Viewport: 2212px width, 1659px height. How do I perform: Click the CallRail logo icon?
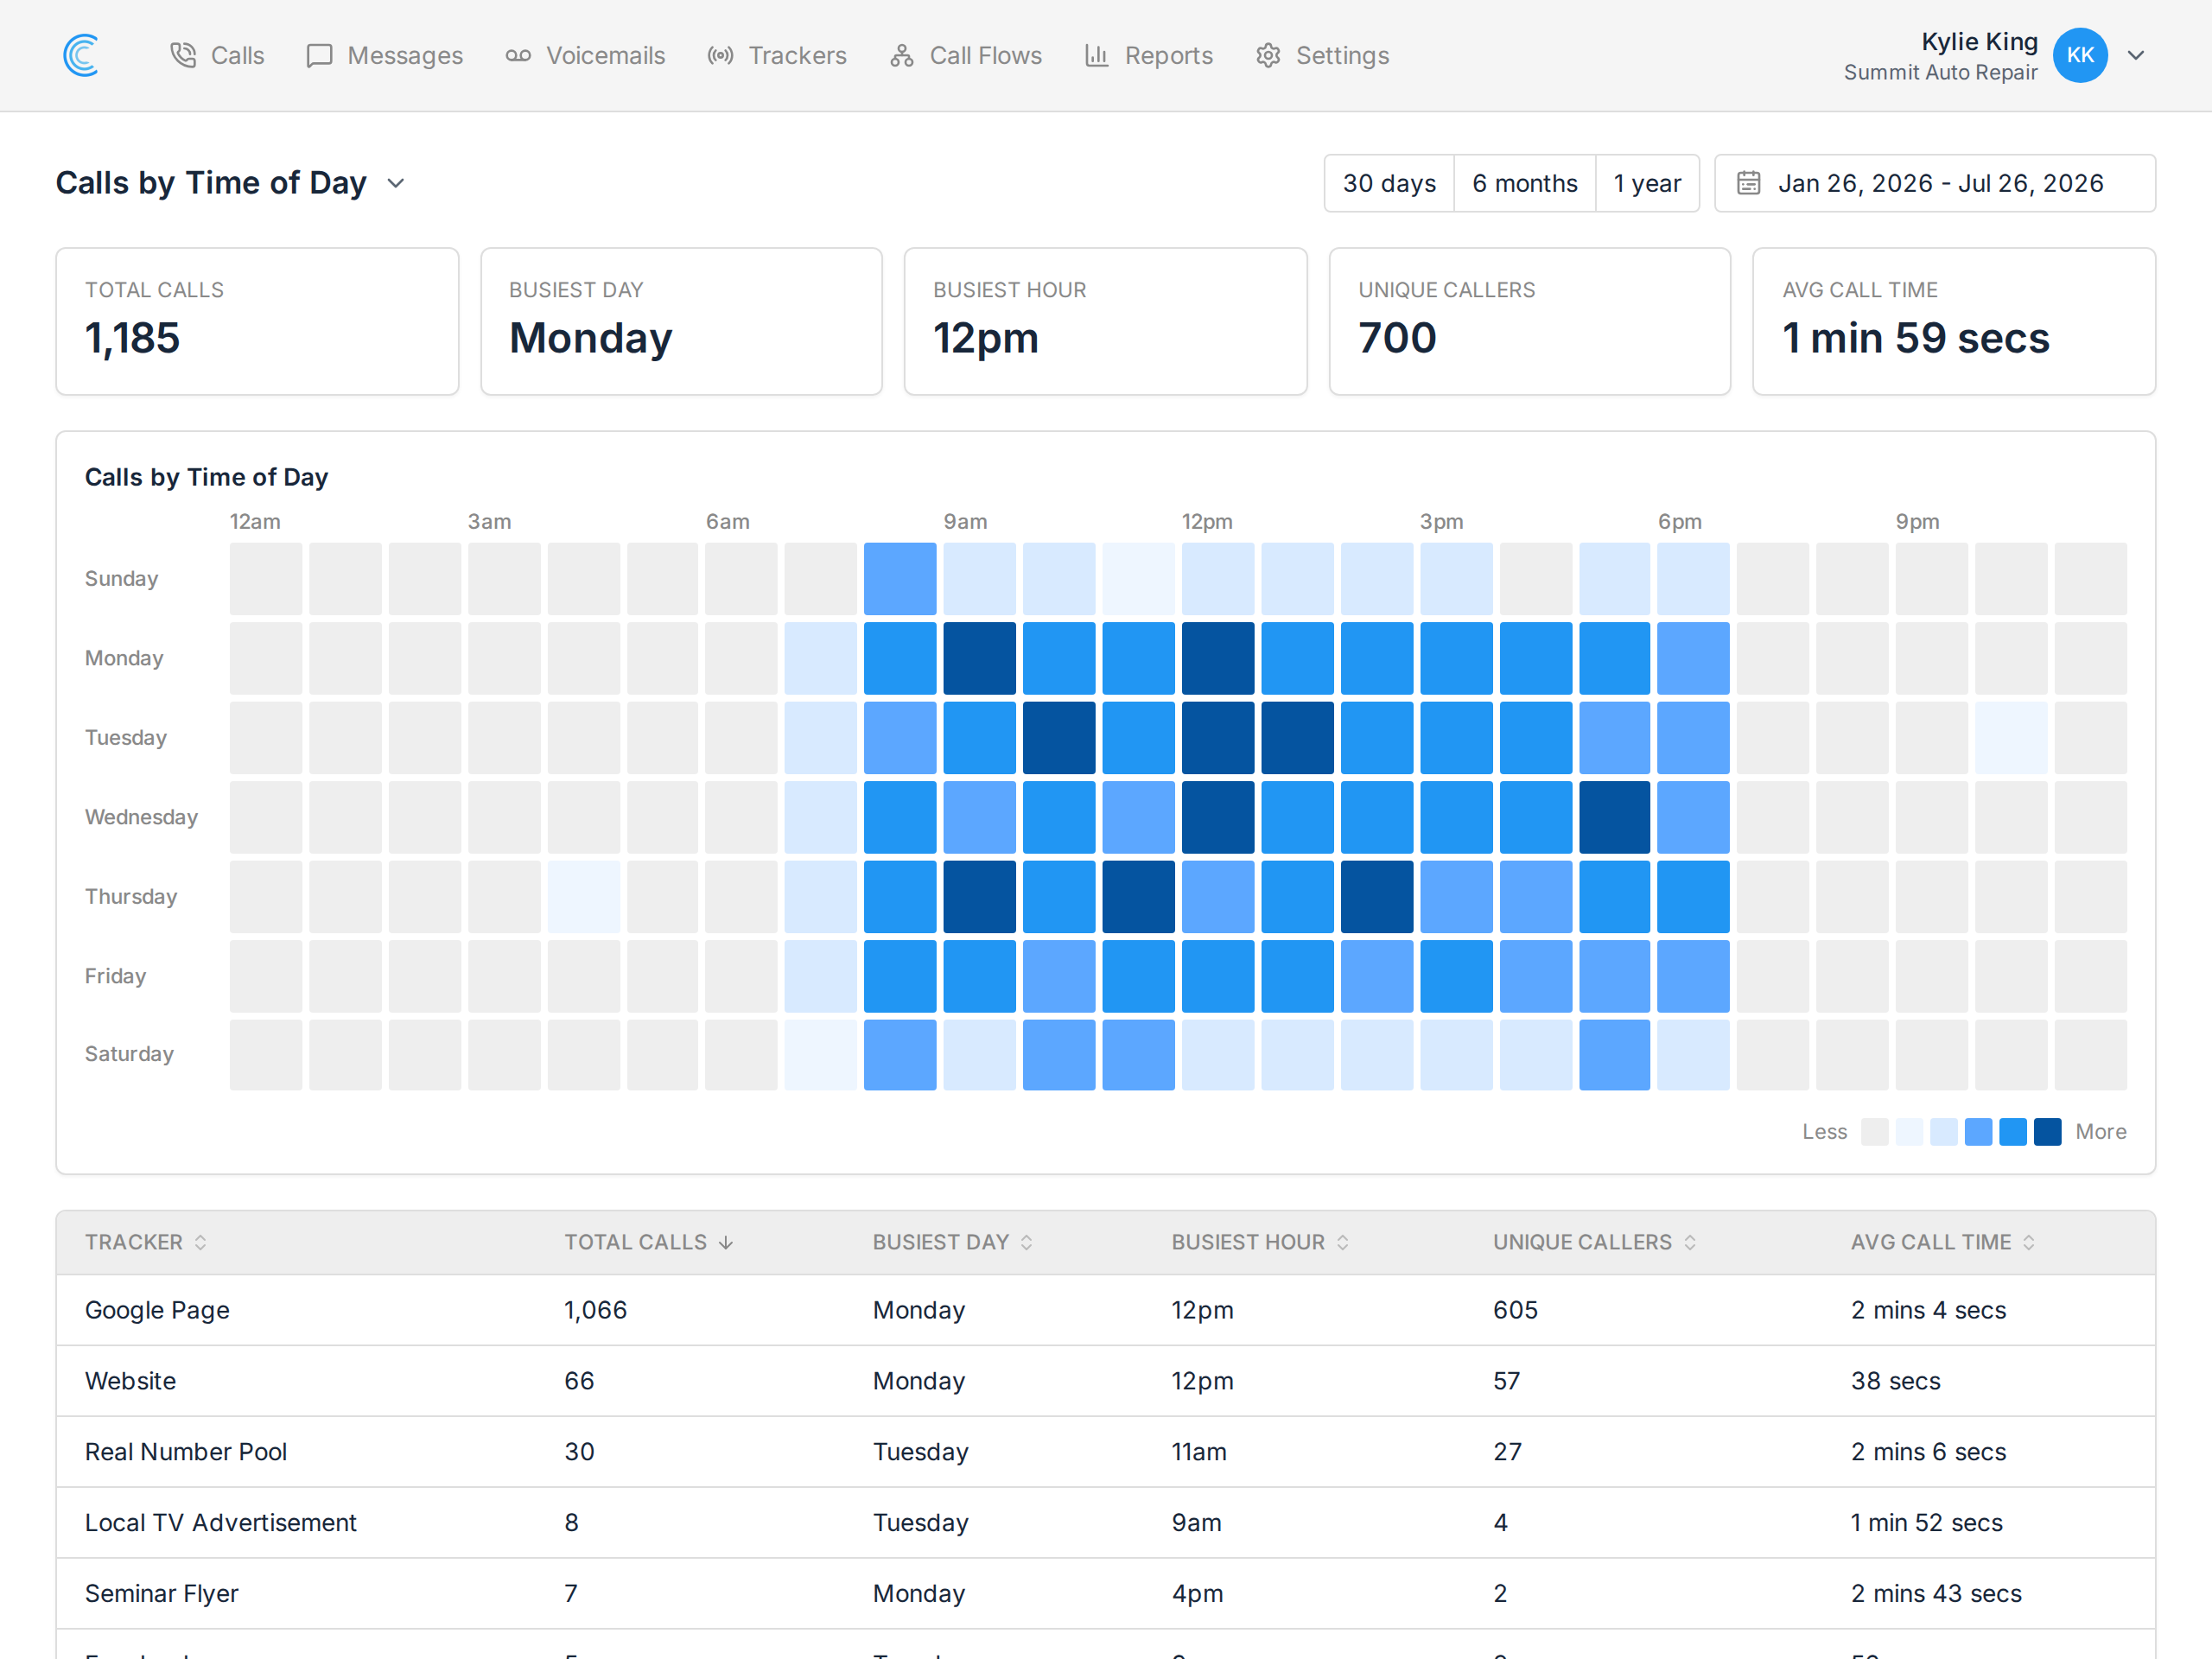pyautogui.click(x=81, y=55)
